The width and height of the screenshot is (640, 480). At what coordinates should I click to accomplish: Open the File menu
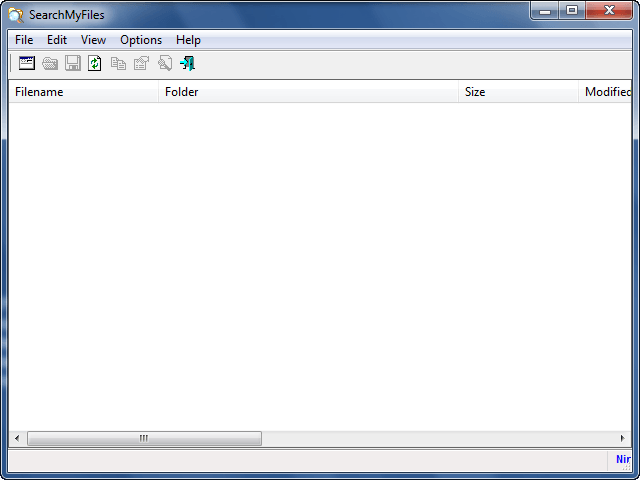tap(24, 40)
